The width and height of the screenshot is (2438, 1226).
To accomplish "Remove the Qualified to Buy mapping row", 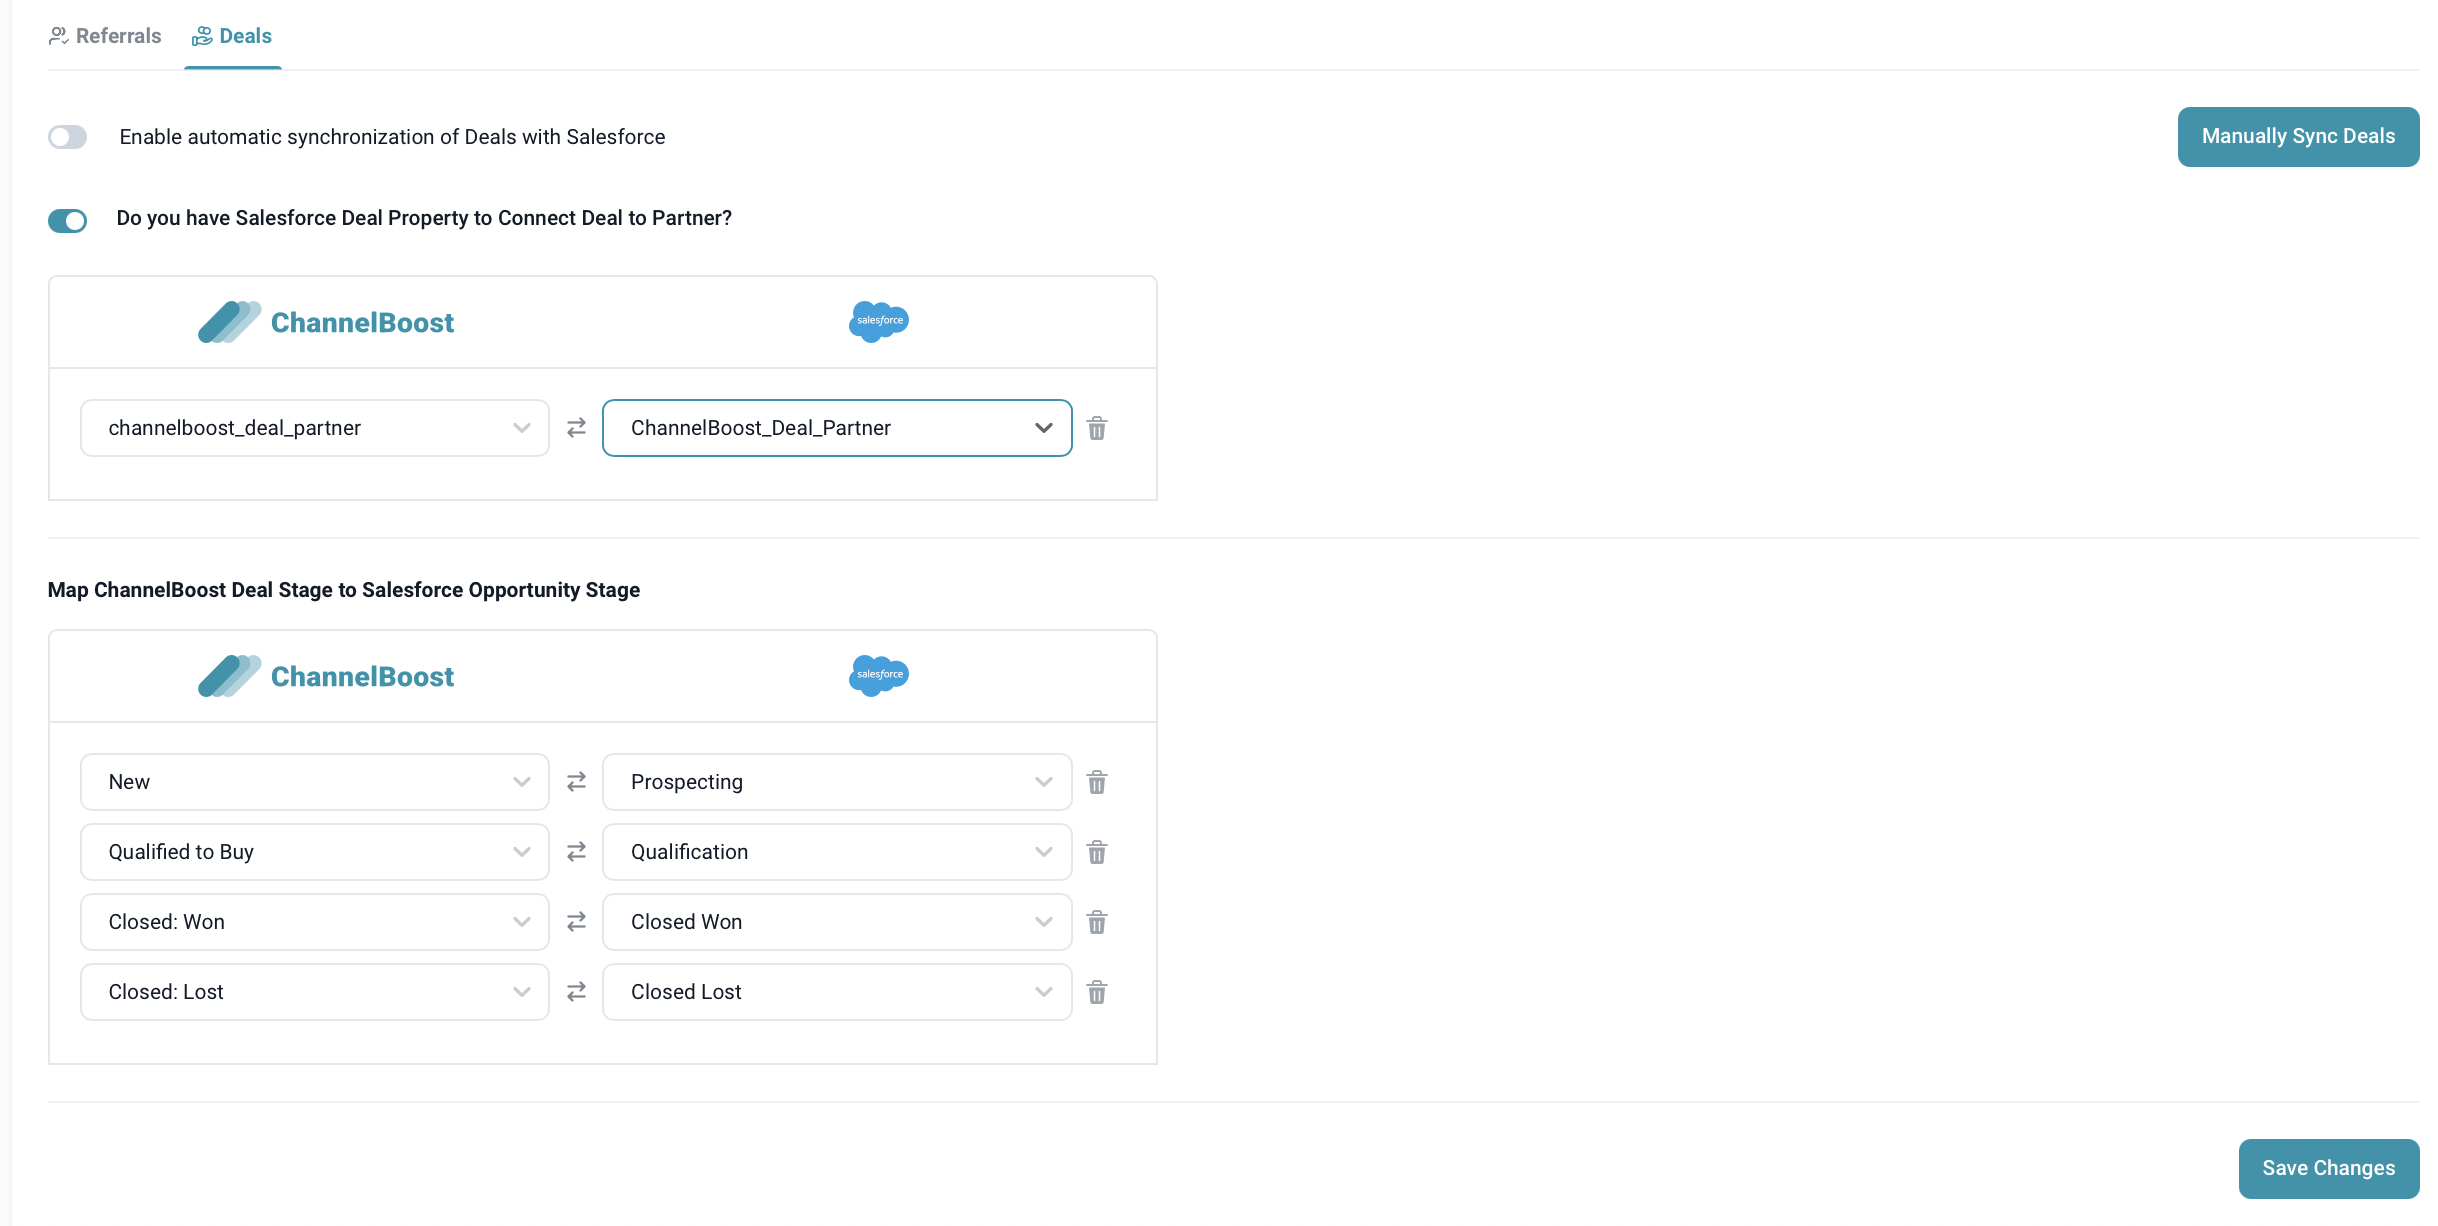I will tap(1096, 852).
